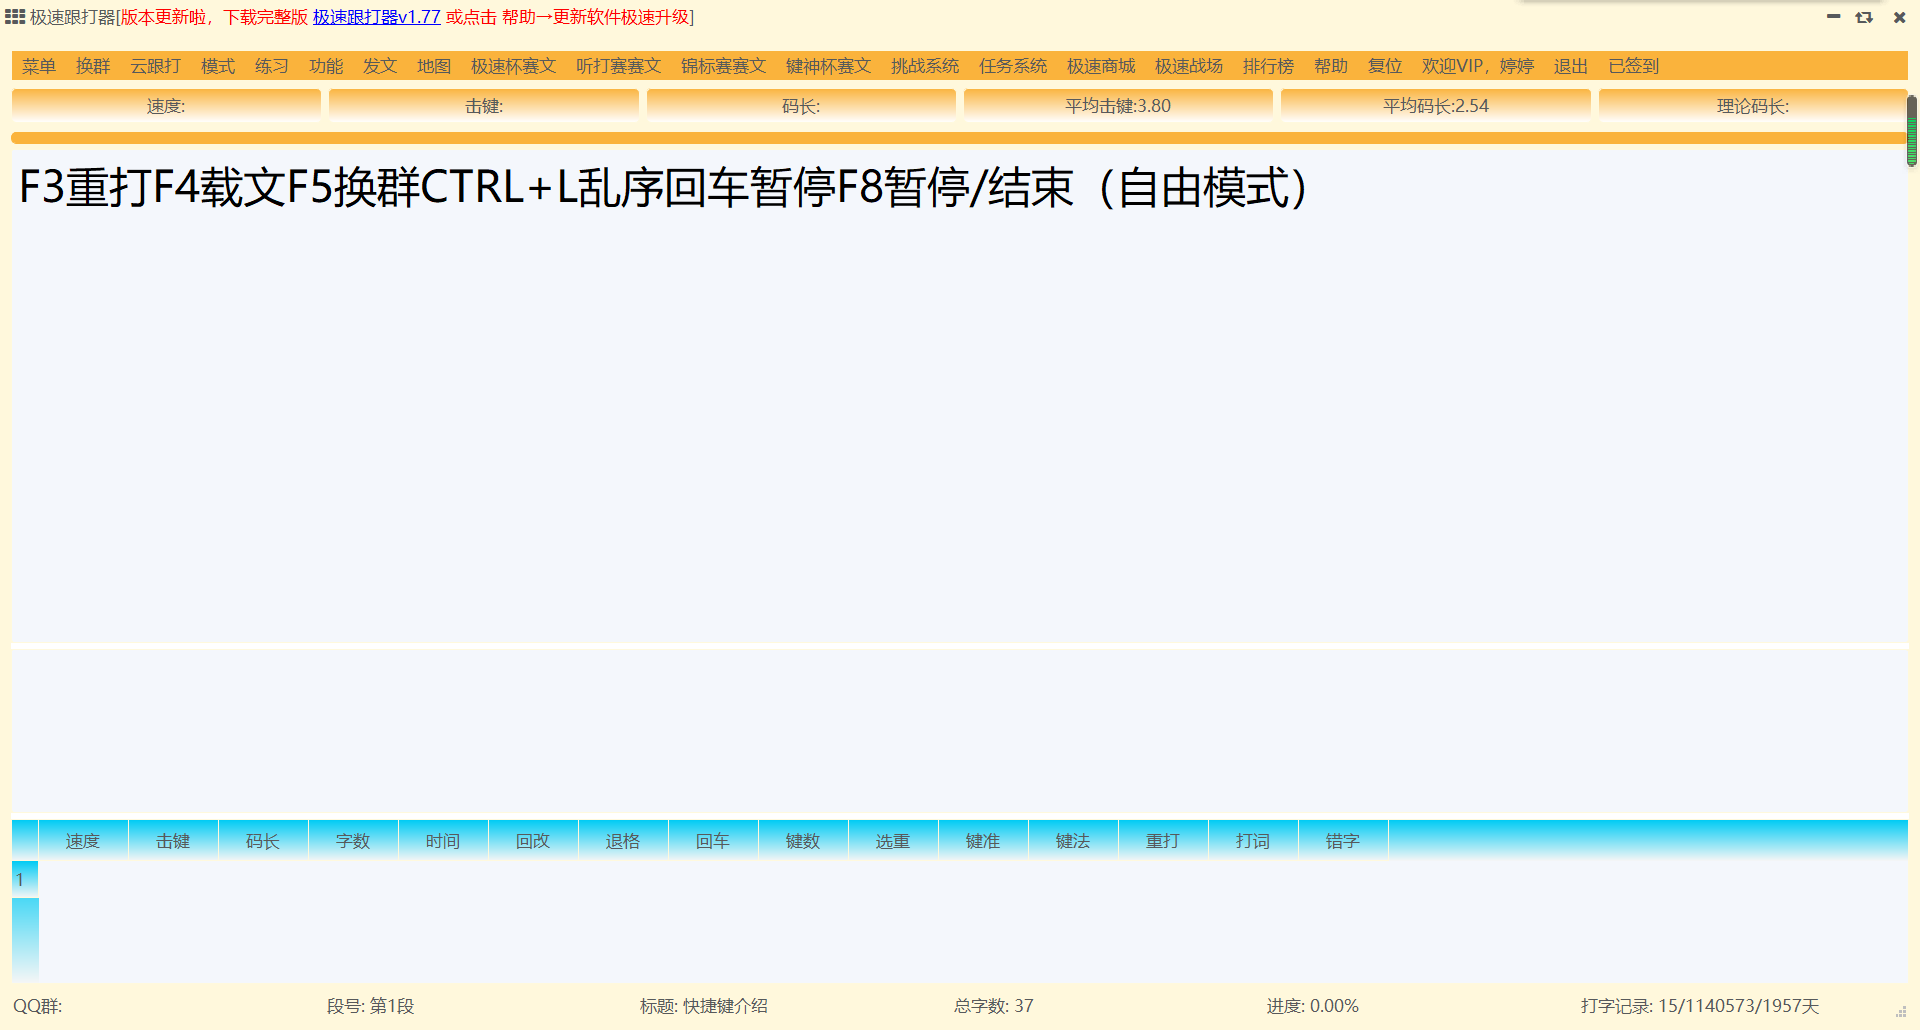Click the 打词 column header
The image size is (1920, 1030).
(x=1253, y=841)
